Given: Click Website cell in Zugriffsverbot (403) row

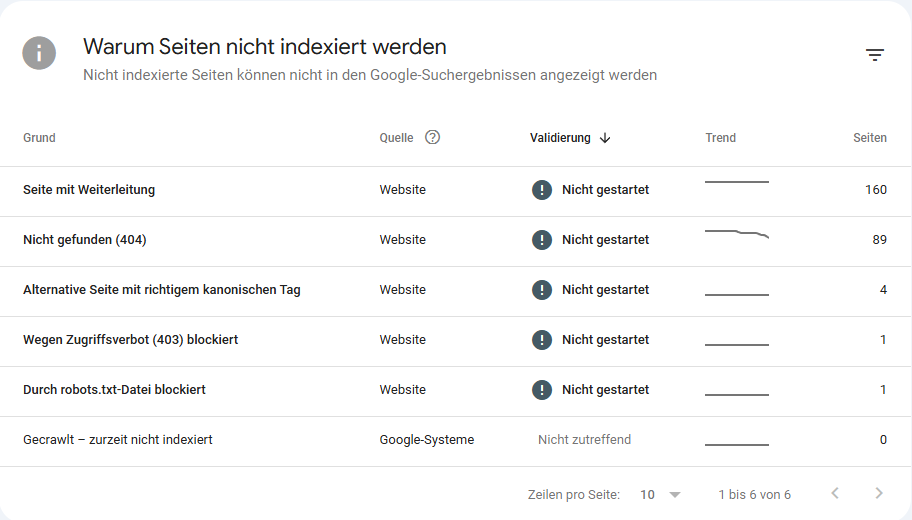Looking at the screenshot, I should [x=402, y=340].
